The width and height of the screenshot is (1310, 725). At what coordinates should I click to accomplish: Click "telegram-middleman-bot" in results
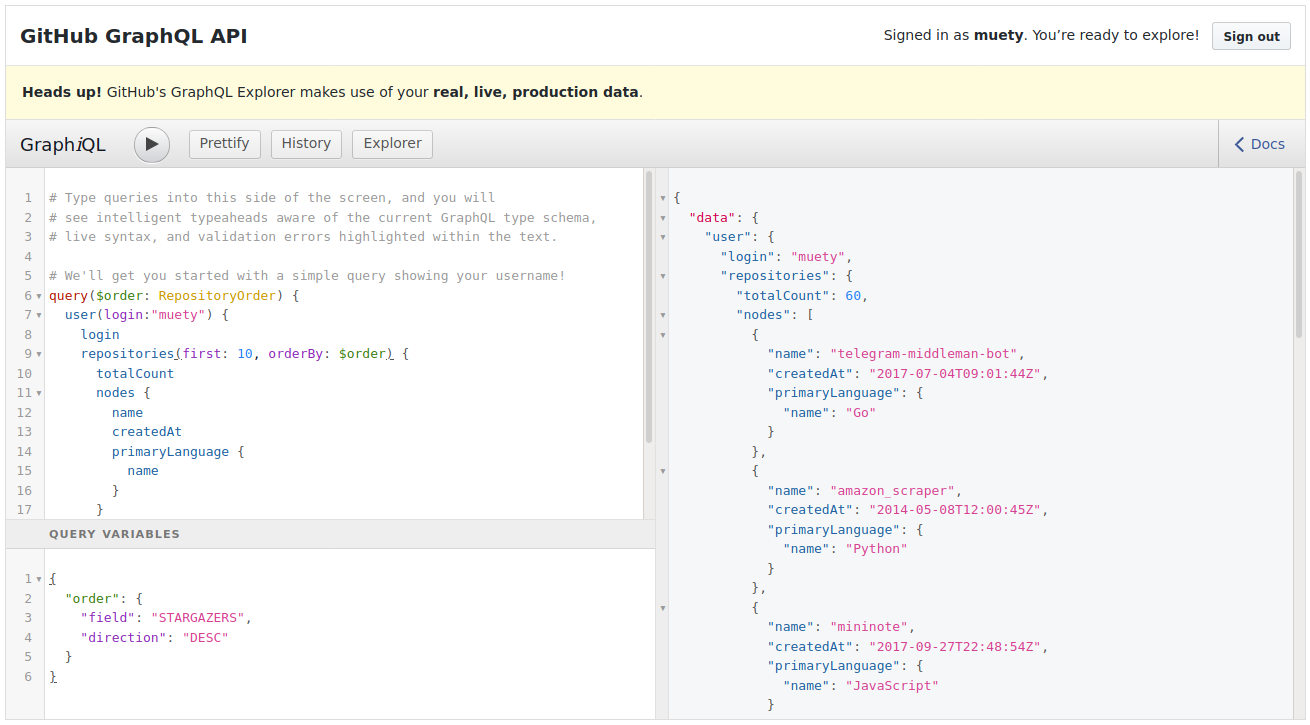pyautogui.click(x=924, y=354)
